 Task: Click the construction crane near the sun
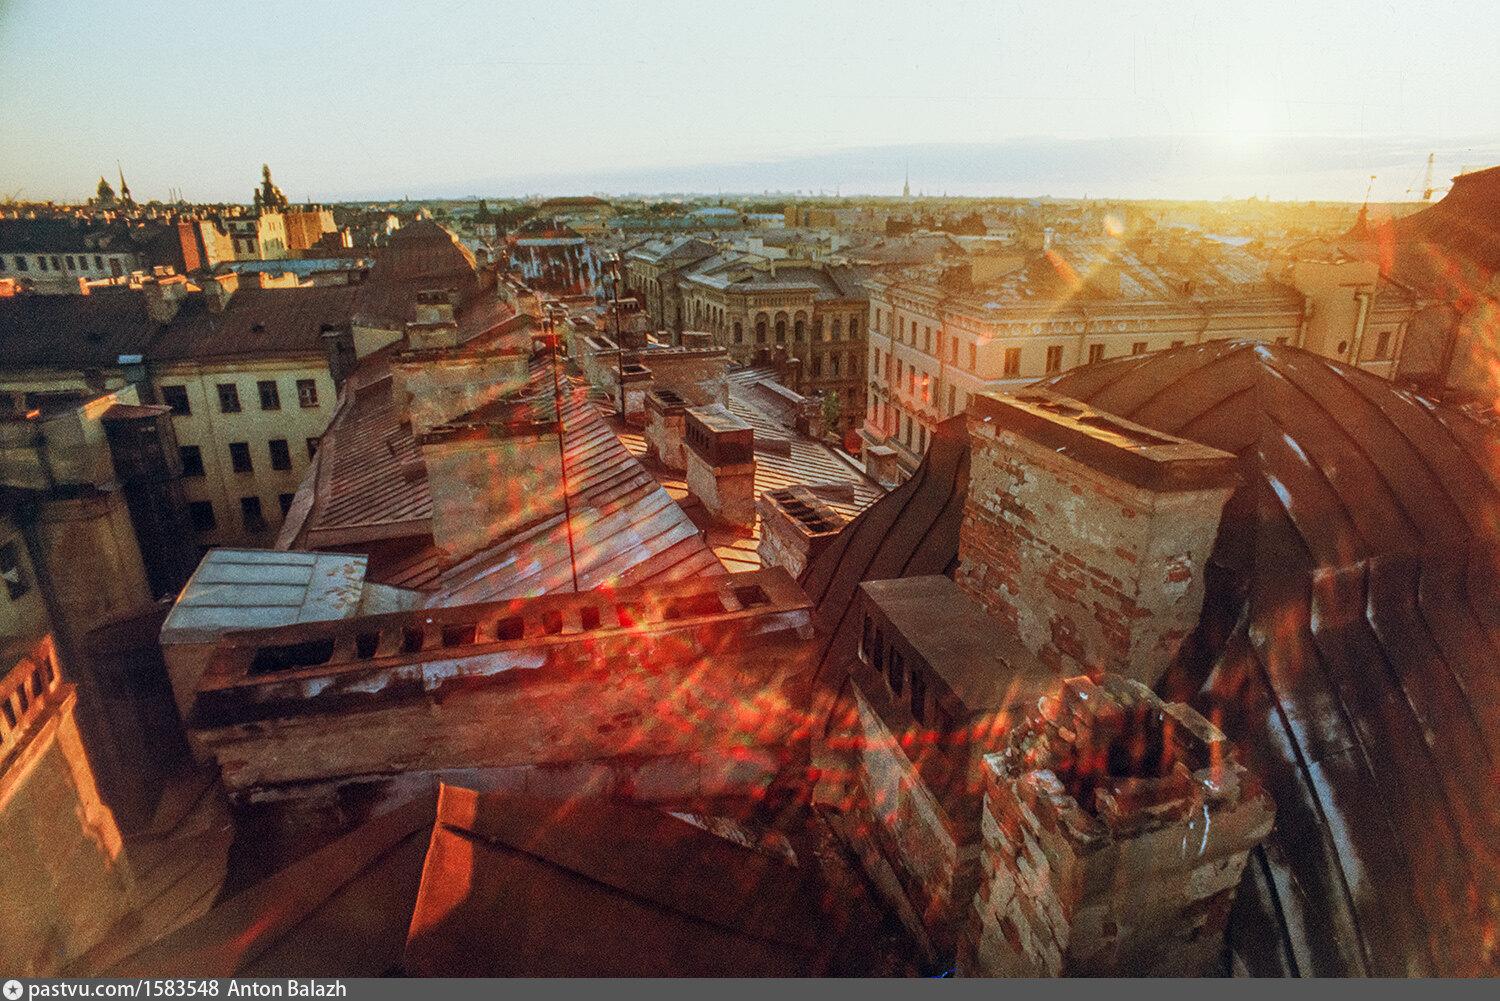pos(1428,178)
